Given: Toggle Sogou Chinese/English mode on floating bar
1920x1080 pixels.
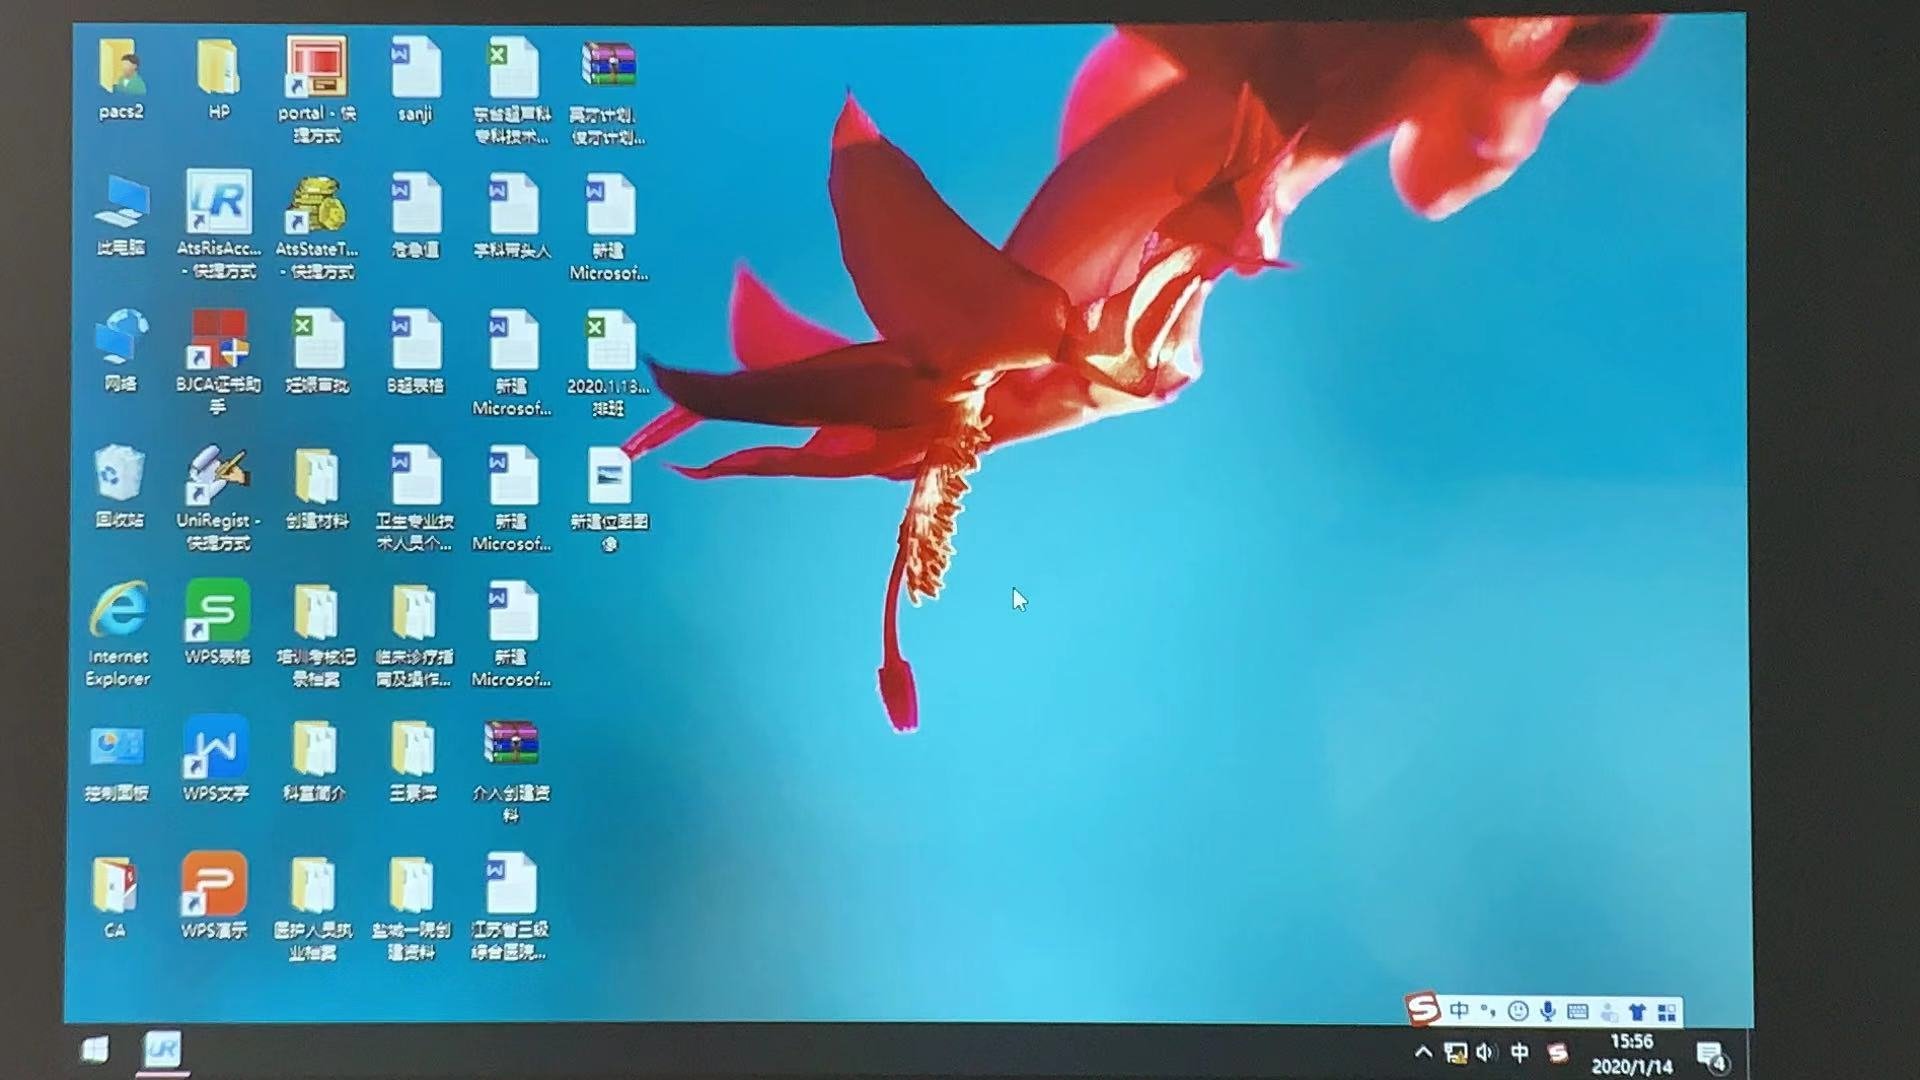Looking at the screenshot, I should [x=1459, y=1011].
